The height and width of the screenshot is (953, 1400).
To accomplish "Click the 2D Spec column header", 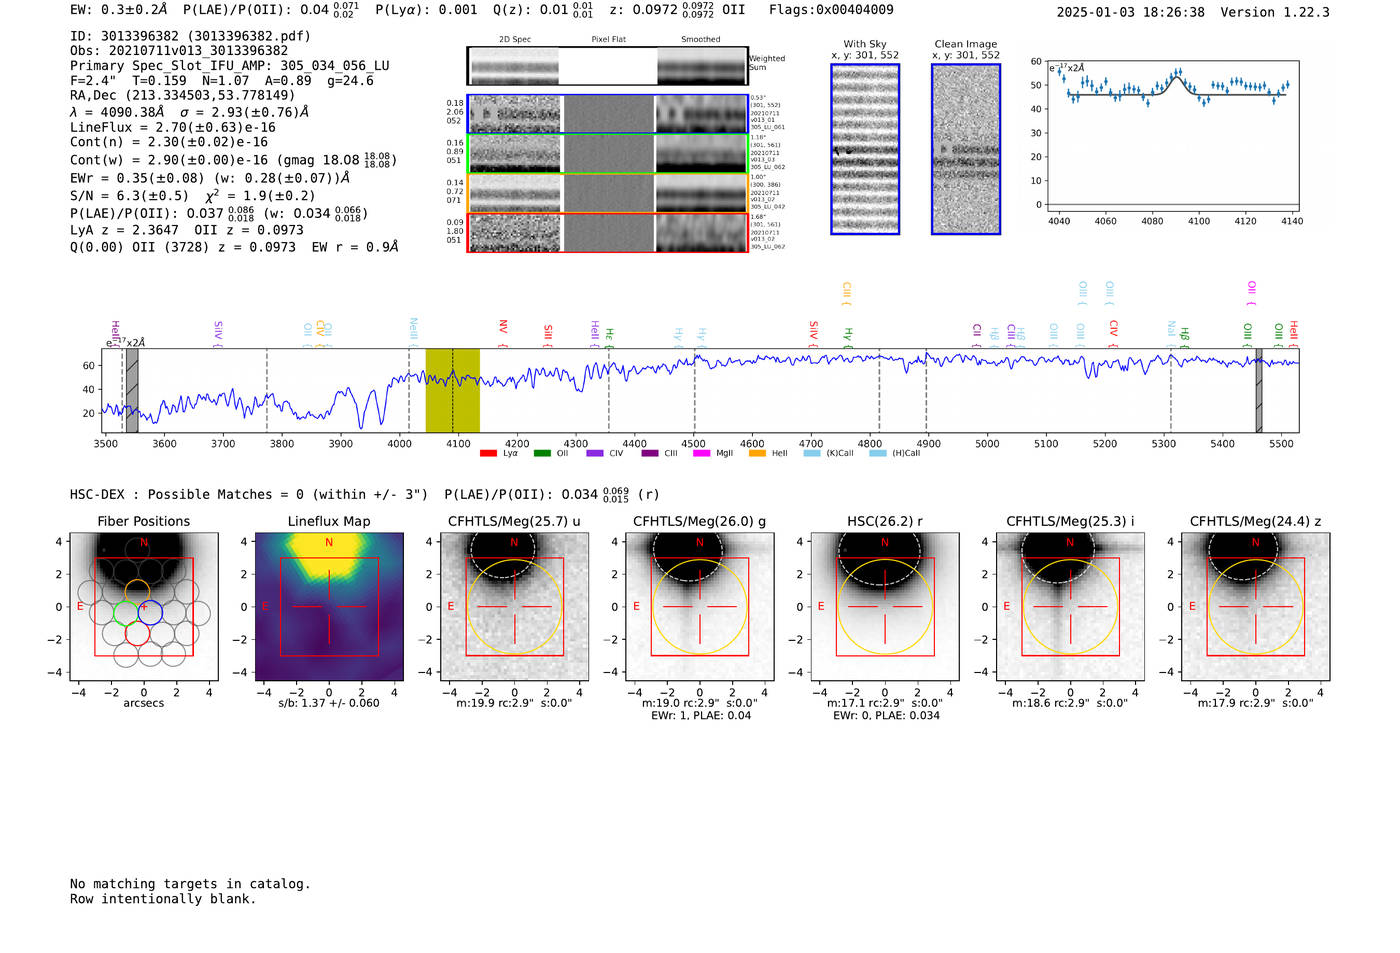I will [x=515, y=40].
